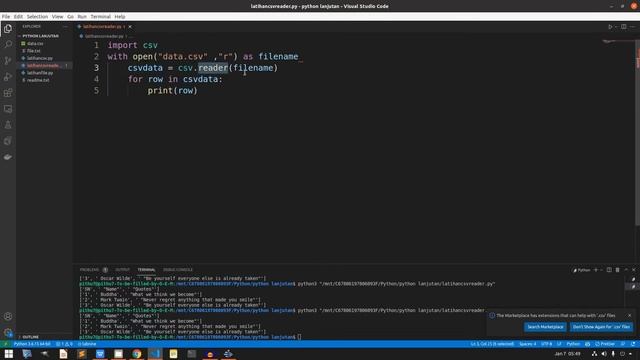
Task: Switch to the Debug Console tab
Action: (x=178, y=270)
